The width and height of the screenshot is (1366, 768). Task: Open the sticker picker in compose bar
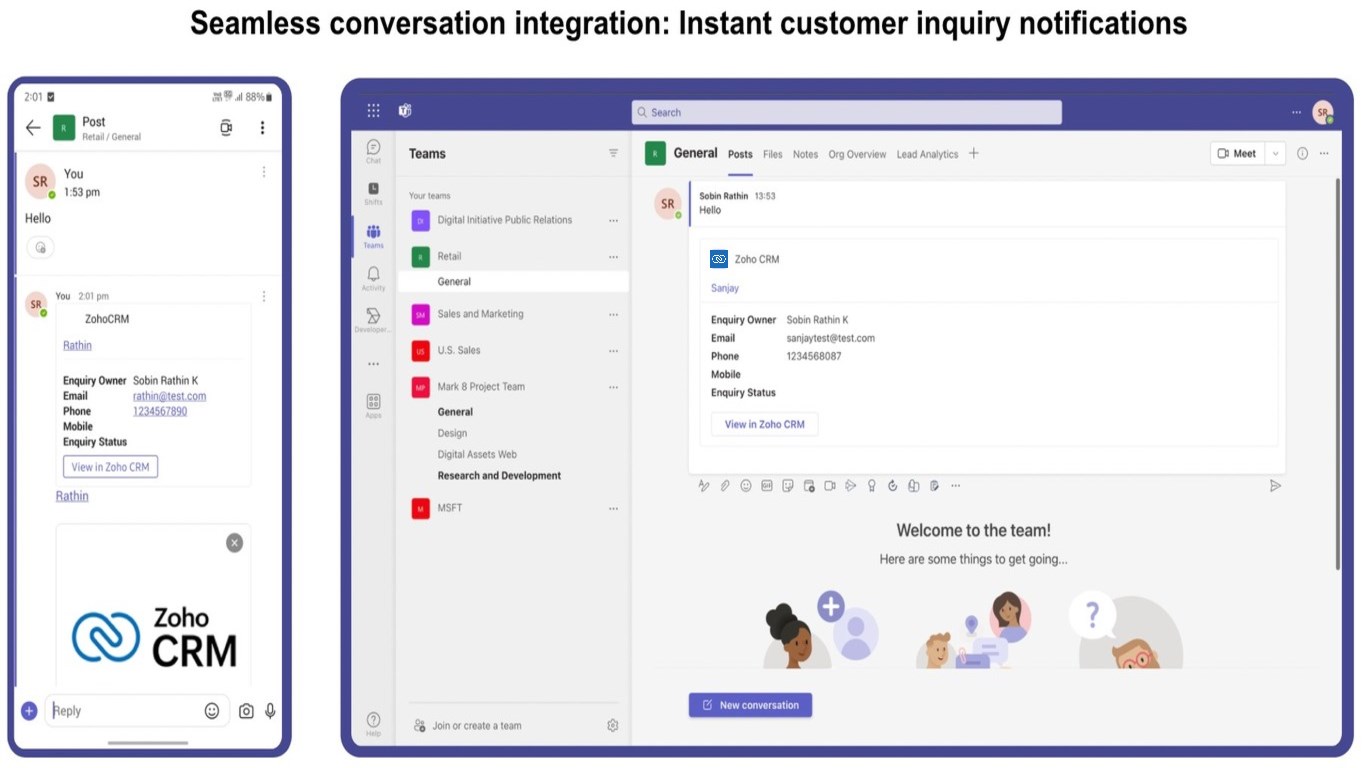point(788,486)
